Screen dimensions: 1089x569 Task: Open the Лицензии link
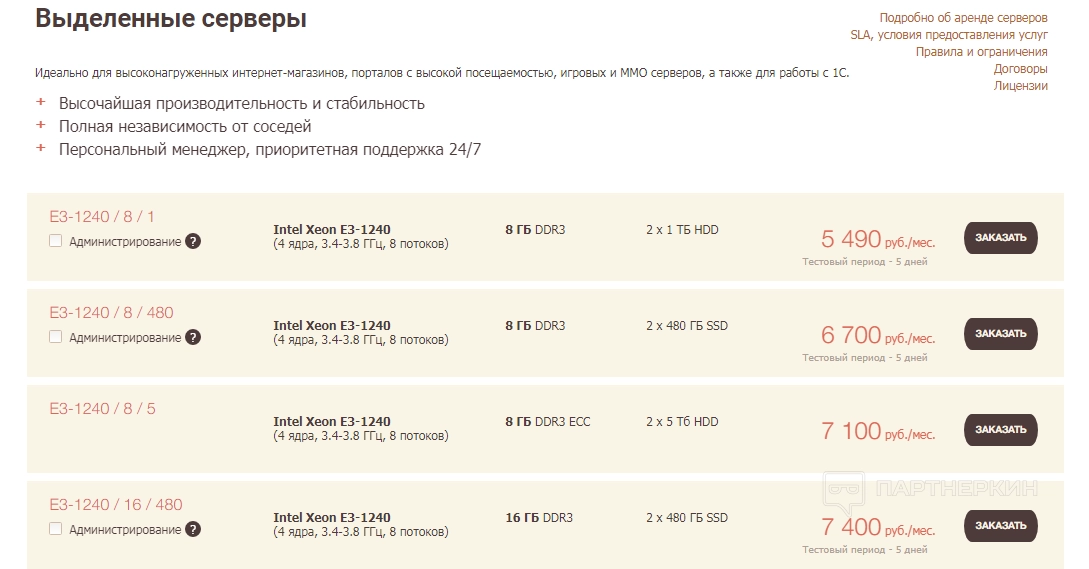coord(1020,86)
